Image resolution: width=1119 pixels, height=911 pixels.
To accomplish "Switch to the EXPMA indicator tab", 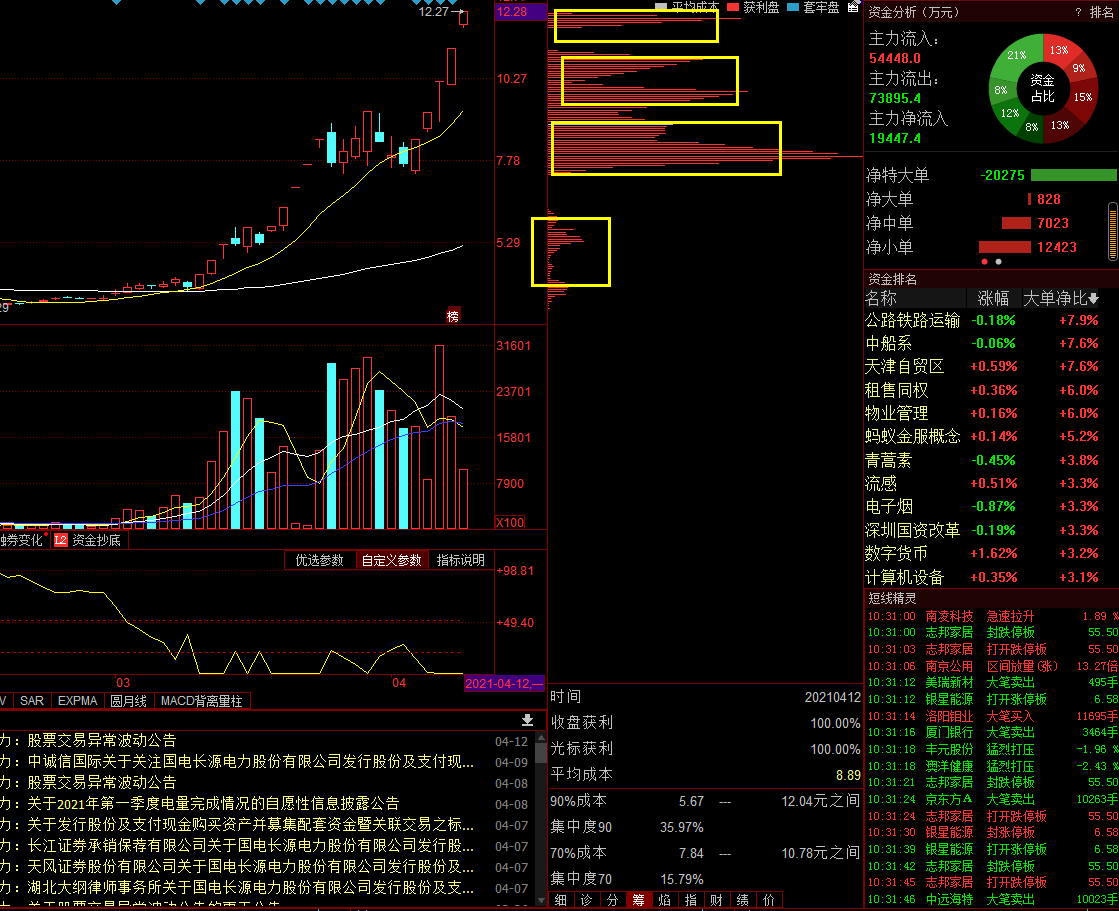I will 77,701.
